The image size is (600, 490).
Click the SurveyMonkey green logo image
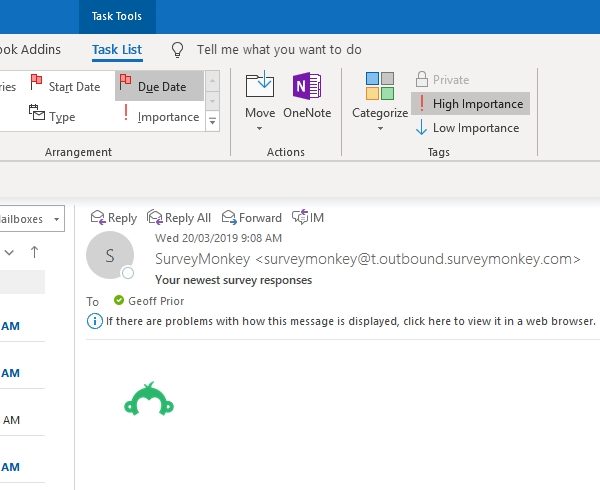[x=149, y=399]
